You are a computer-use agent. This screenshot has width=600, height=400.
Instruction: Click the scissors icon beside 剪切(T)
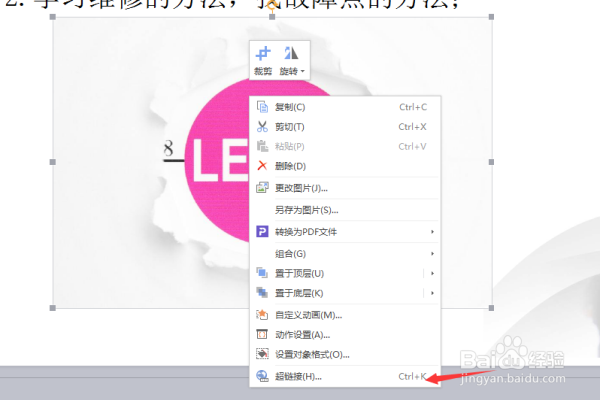click(x=262, y=127)
